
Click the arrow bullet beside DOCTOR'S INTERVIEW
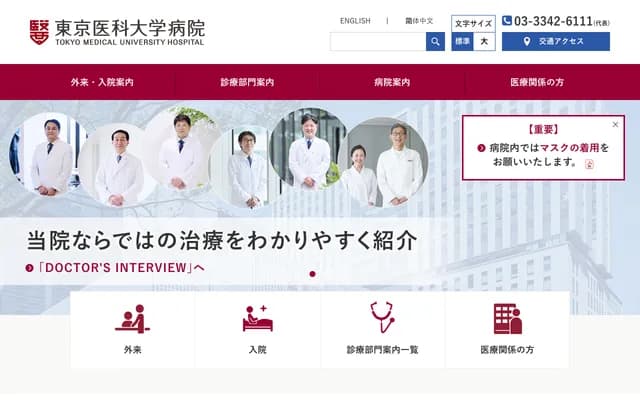coord(29,268)
